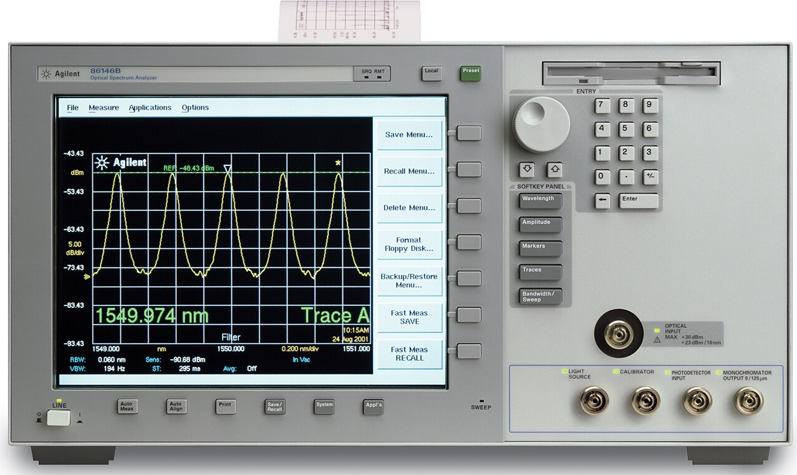The width and height of the screenshot is (797, 475).
Task: Select the Traces panel key
Action: click(x=540, y=272)
